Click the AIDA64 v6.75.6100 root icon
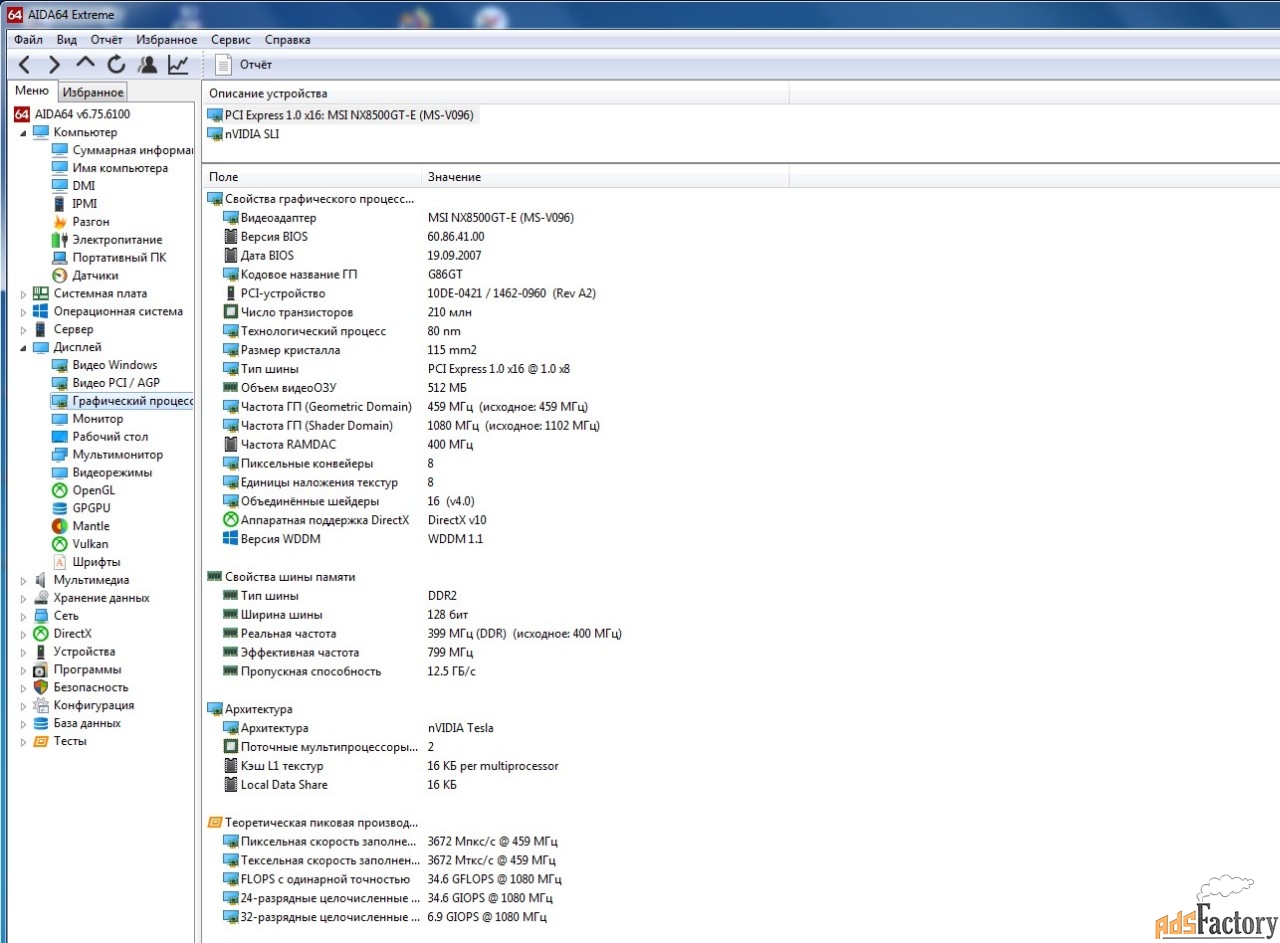1280x943 pixels. click(22, 114)
